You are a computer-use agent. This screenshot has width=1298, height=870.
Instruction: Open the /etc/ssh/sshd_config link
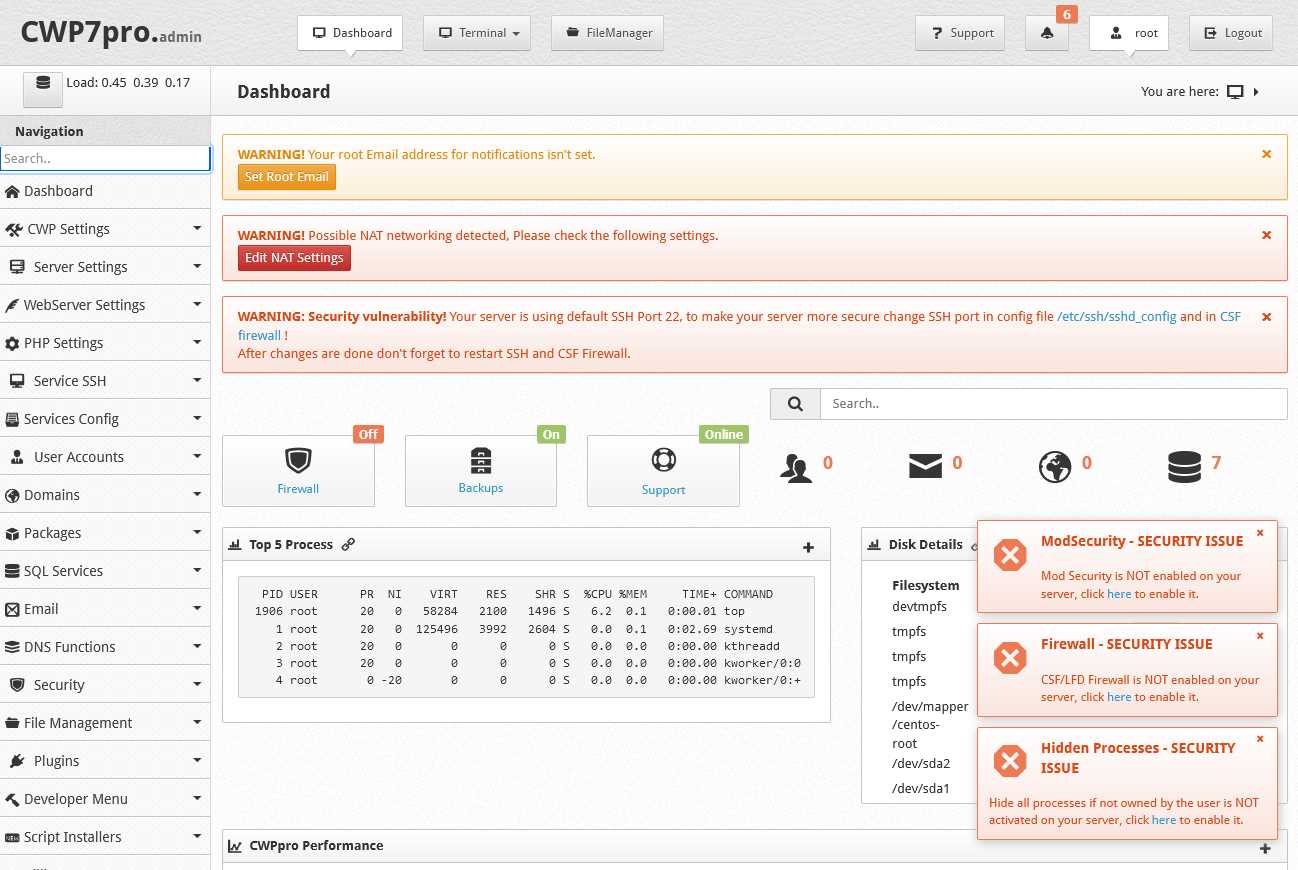(1117, 316)
